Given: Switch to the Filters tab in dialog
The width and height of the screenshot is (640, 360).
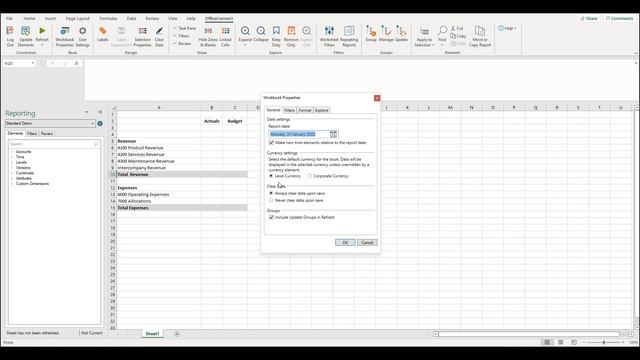Looking at the screenshot, I should coord(289,110).
